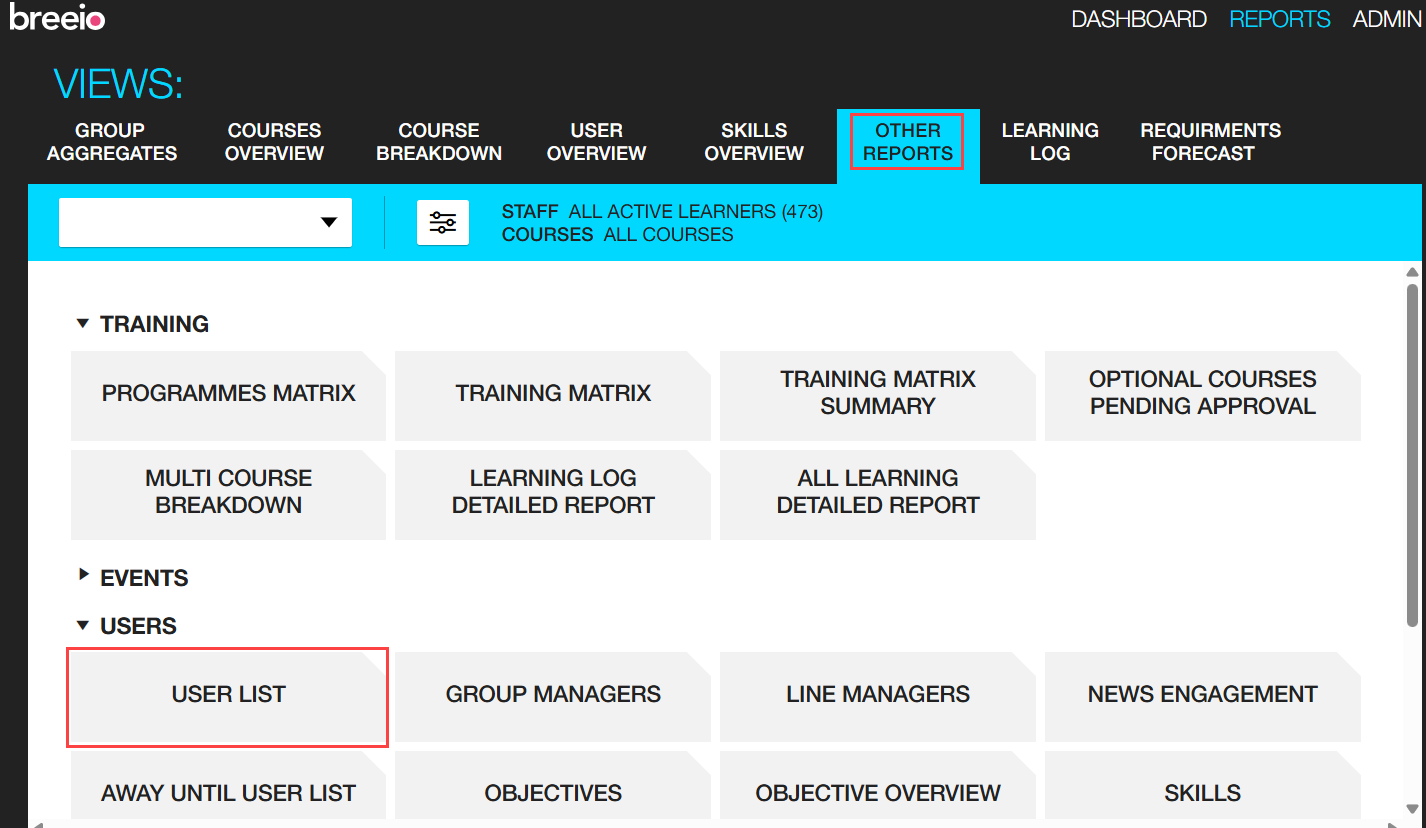Open the News Engagement report

(x=1202, y=695)
